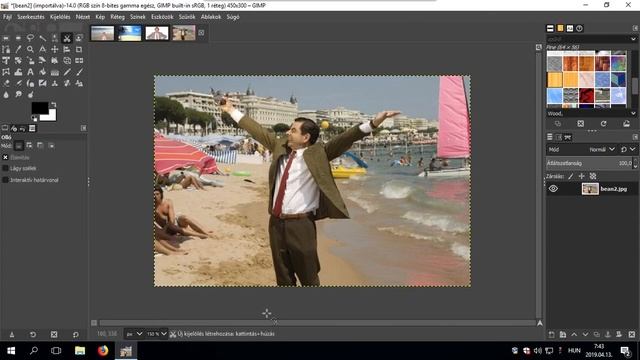
Task: Select the Color Picker tool
Action: pyautogui.click(x=18, y=49)
